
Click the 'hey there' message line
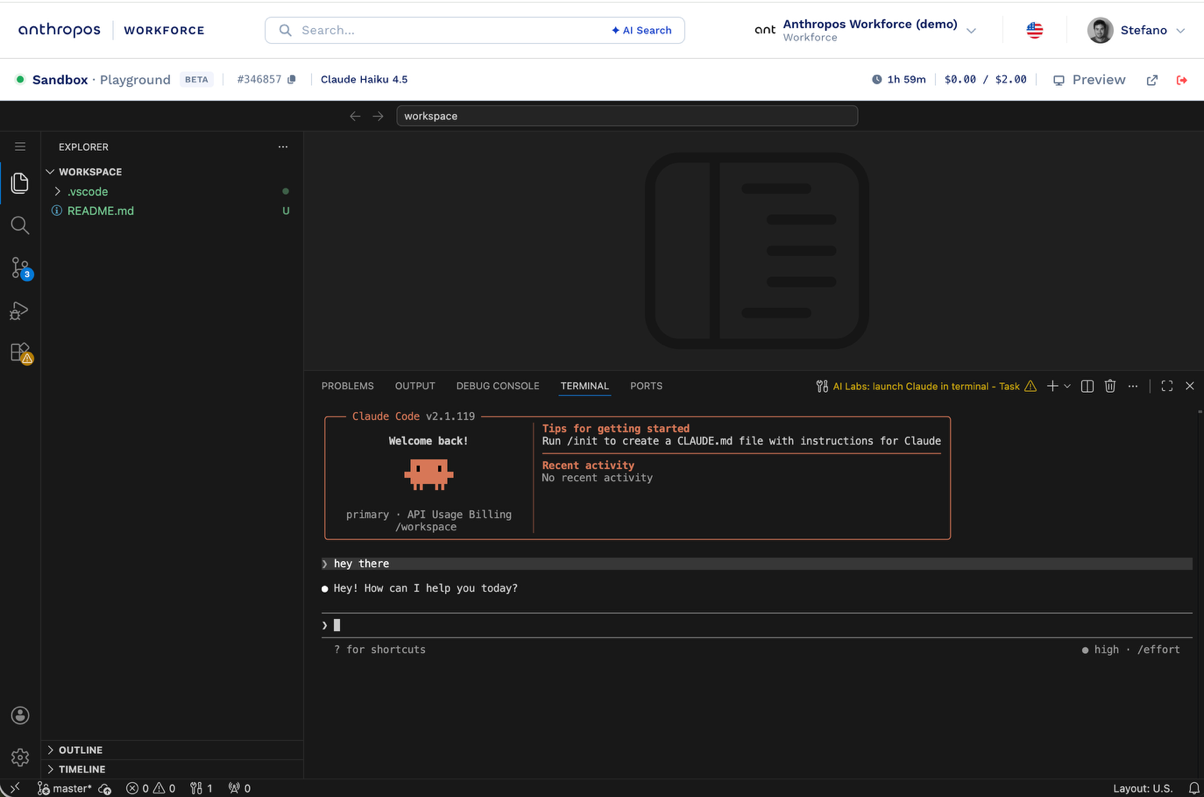click(x=756, y=564)
